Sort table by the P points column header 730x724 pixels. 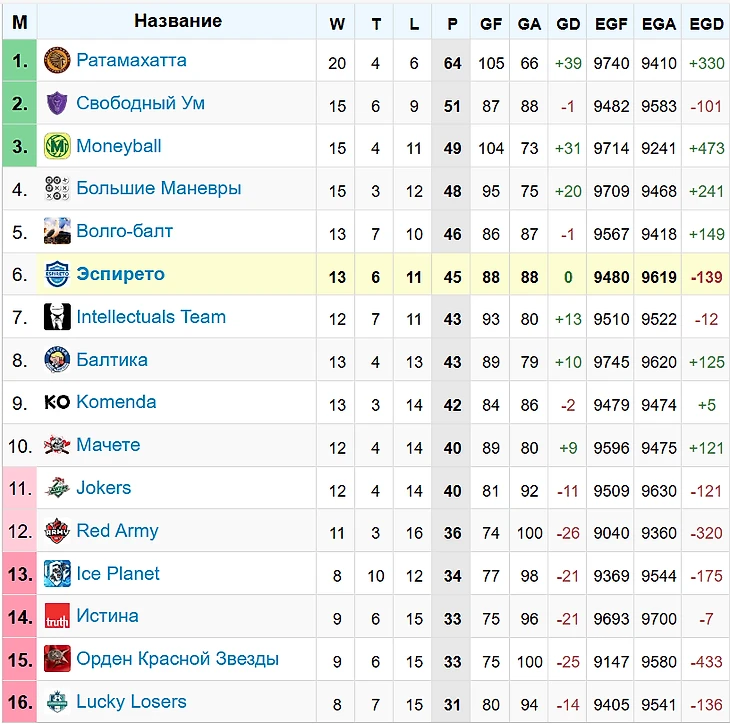[x=453, y=23]
